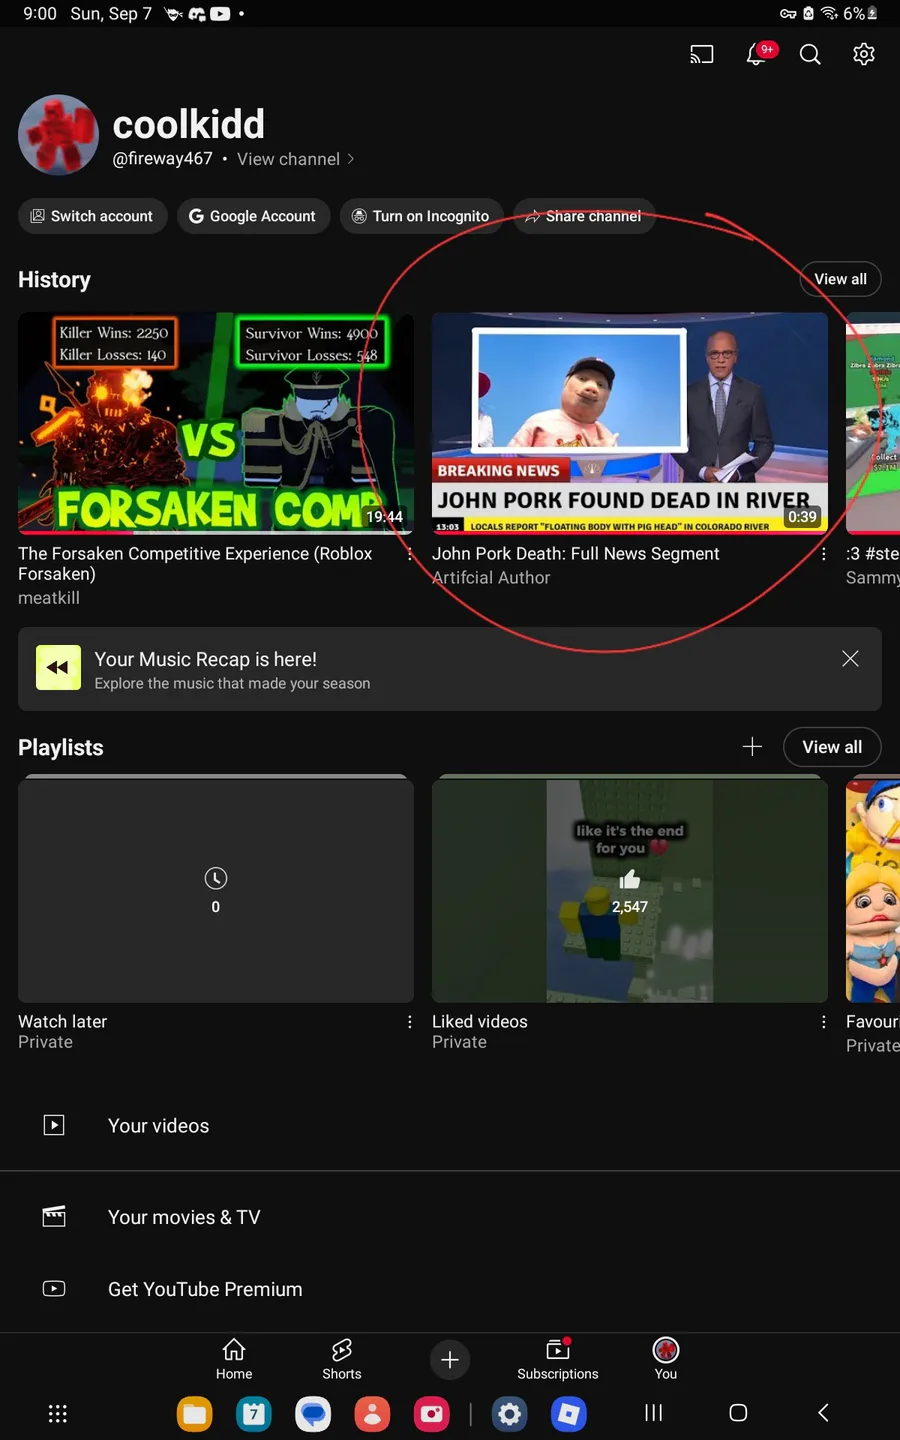Open options menu for John Pork video
900x1440 pixels.
click(x=823, y=554)
